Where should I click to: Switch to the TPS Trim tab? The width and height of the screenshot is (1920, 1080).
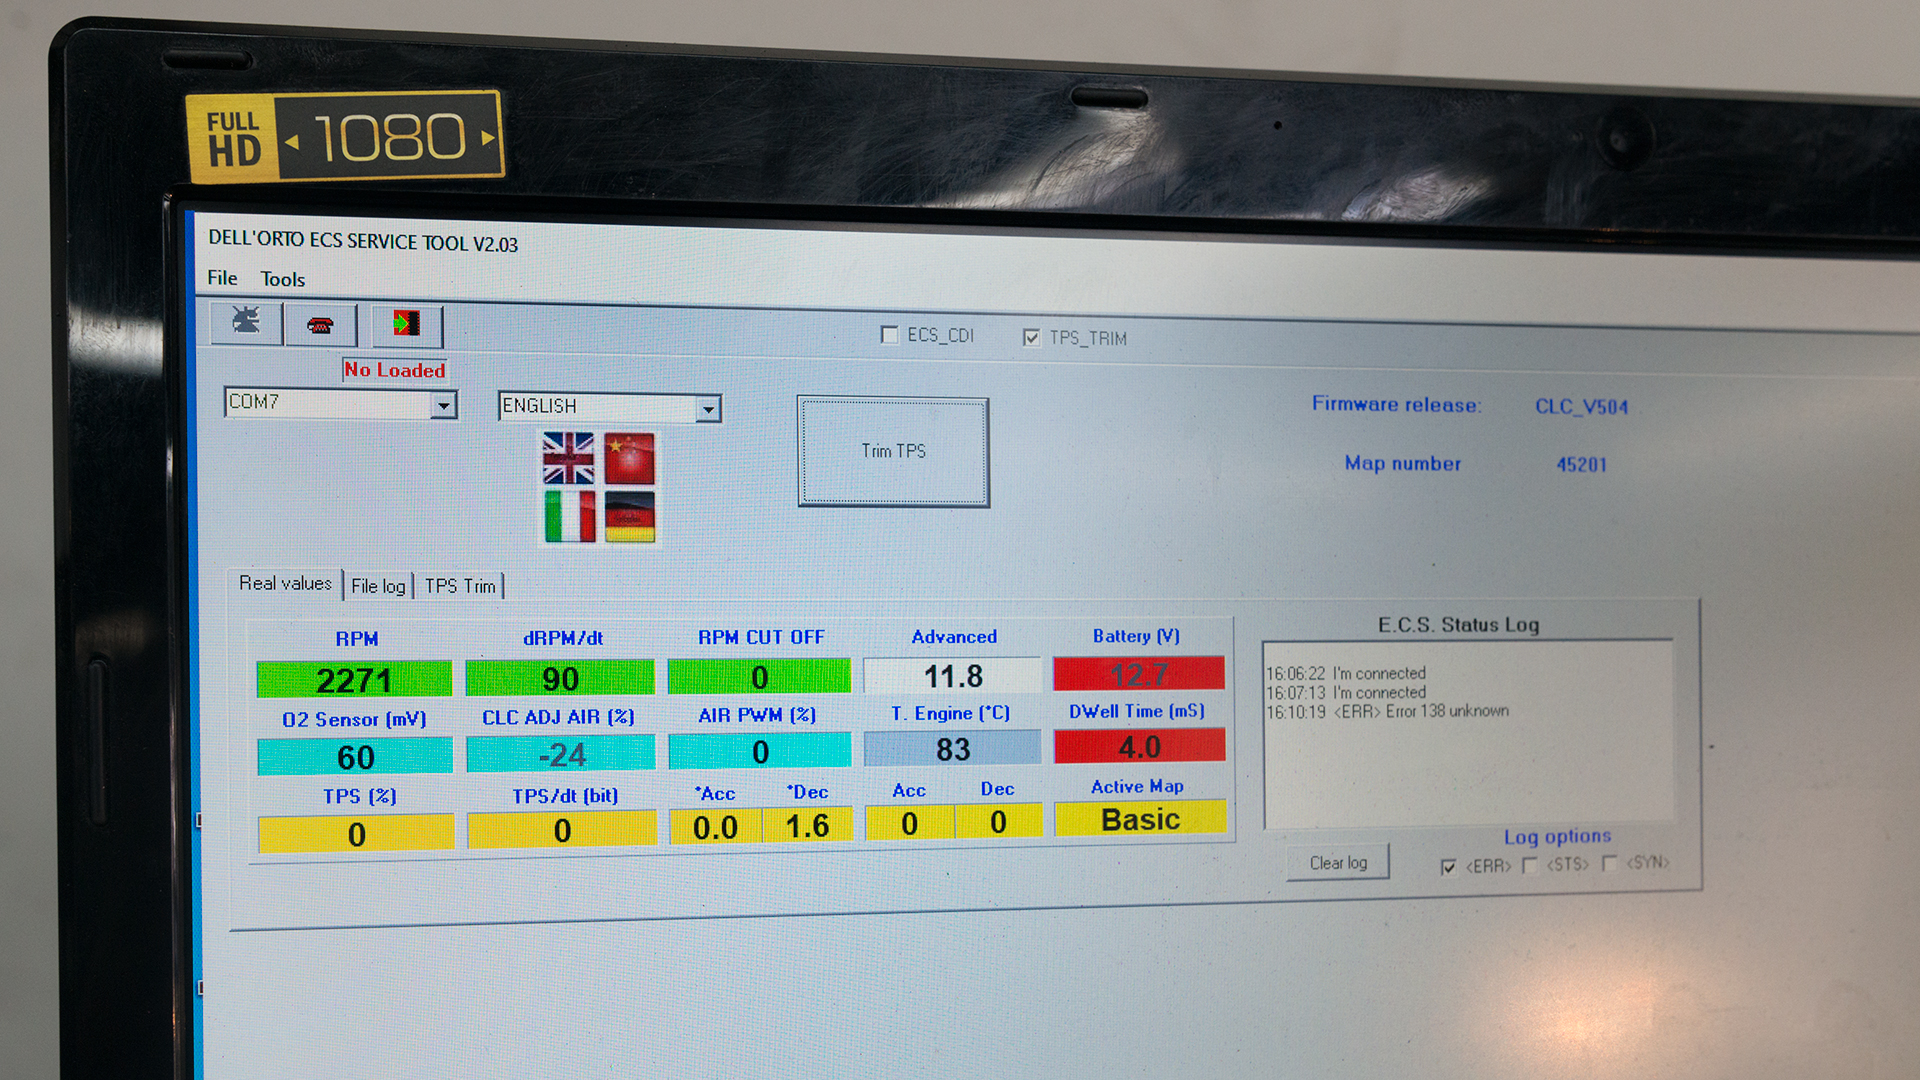460,586
